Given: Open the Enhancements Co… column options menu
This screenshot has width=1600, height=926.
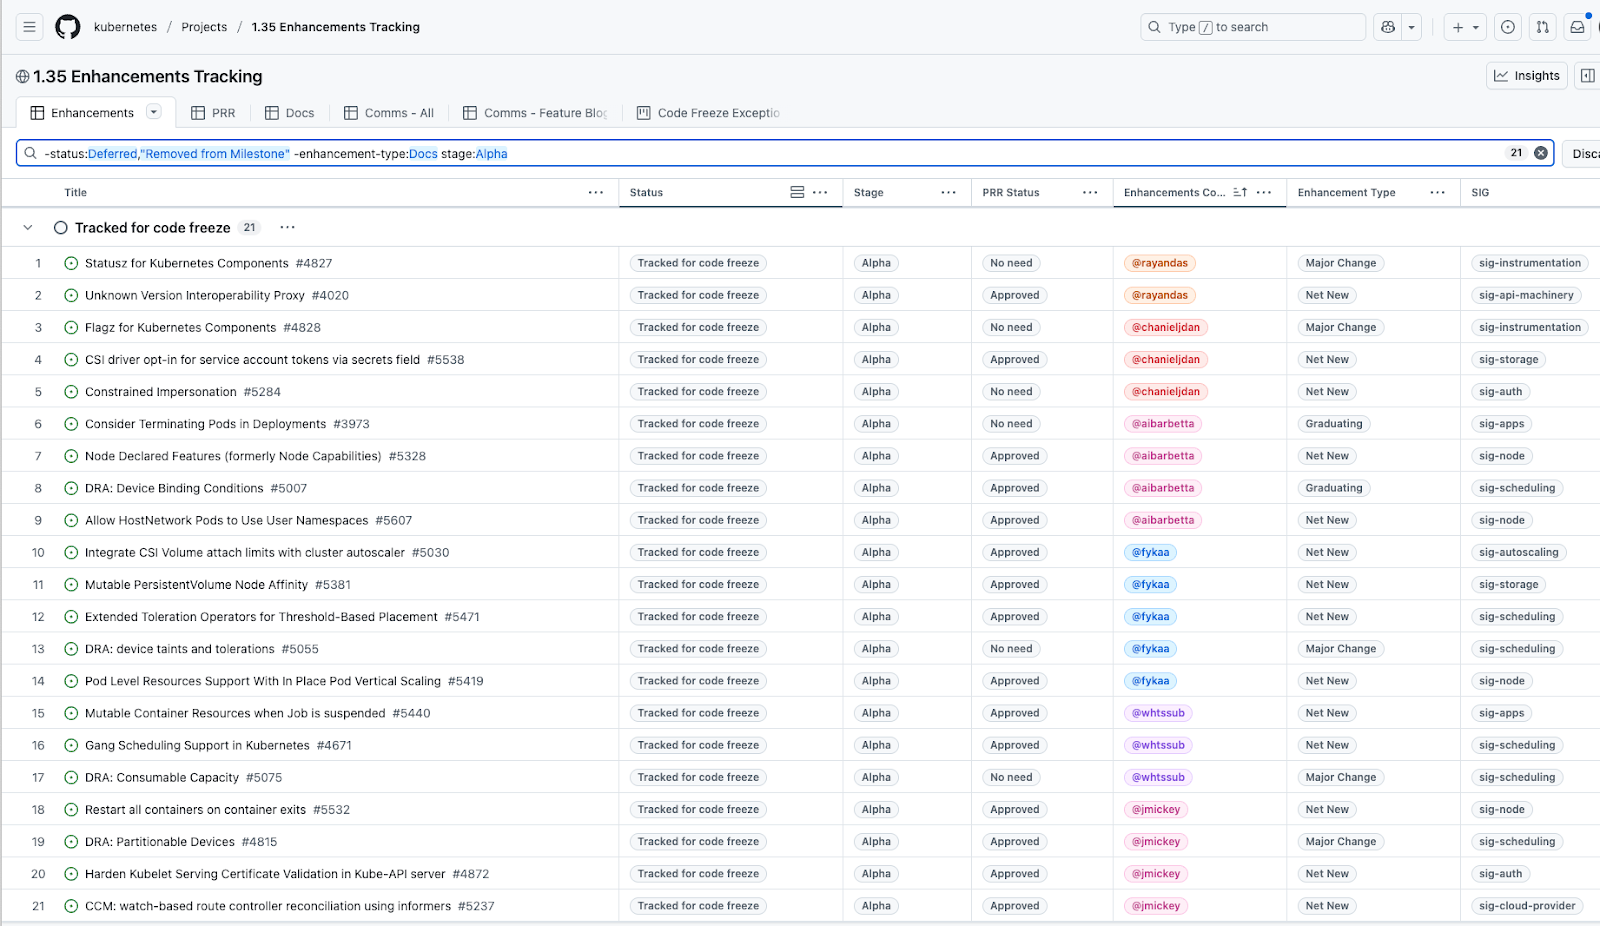Looking at the screenshot, I should coord(1264,192).
